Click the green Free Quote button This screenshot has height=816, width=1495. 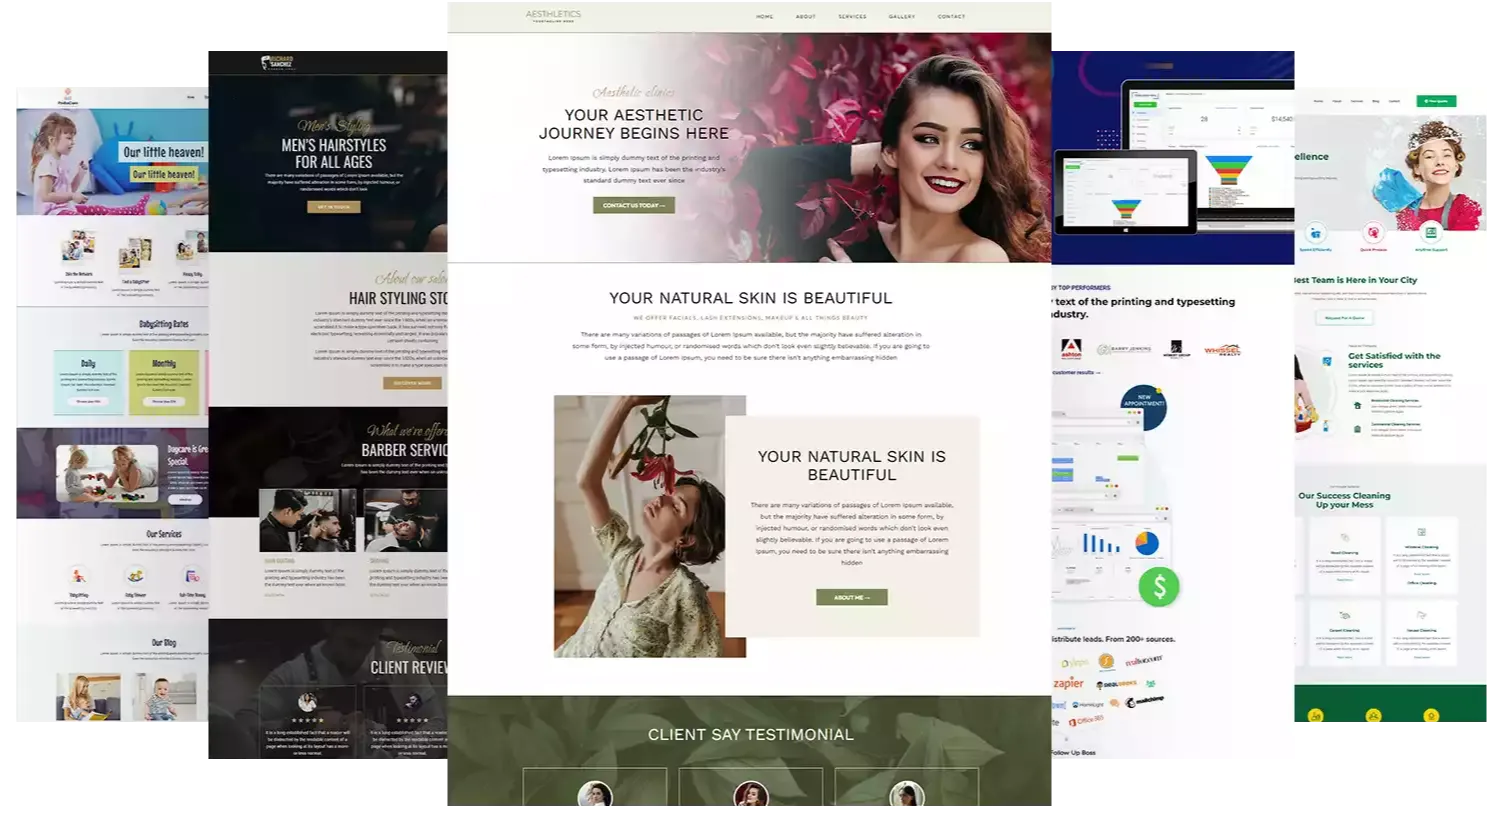pos(1436,101)
